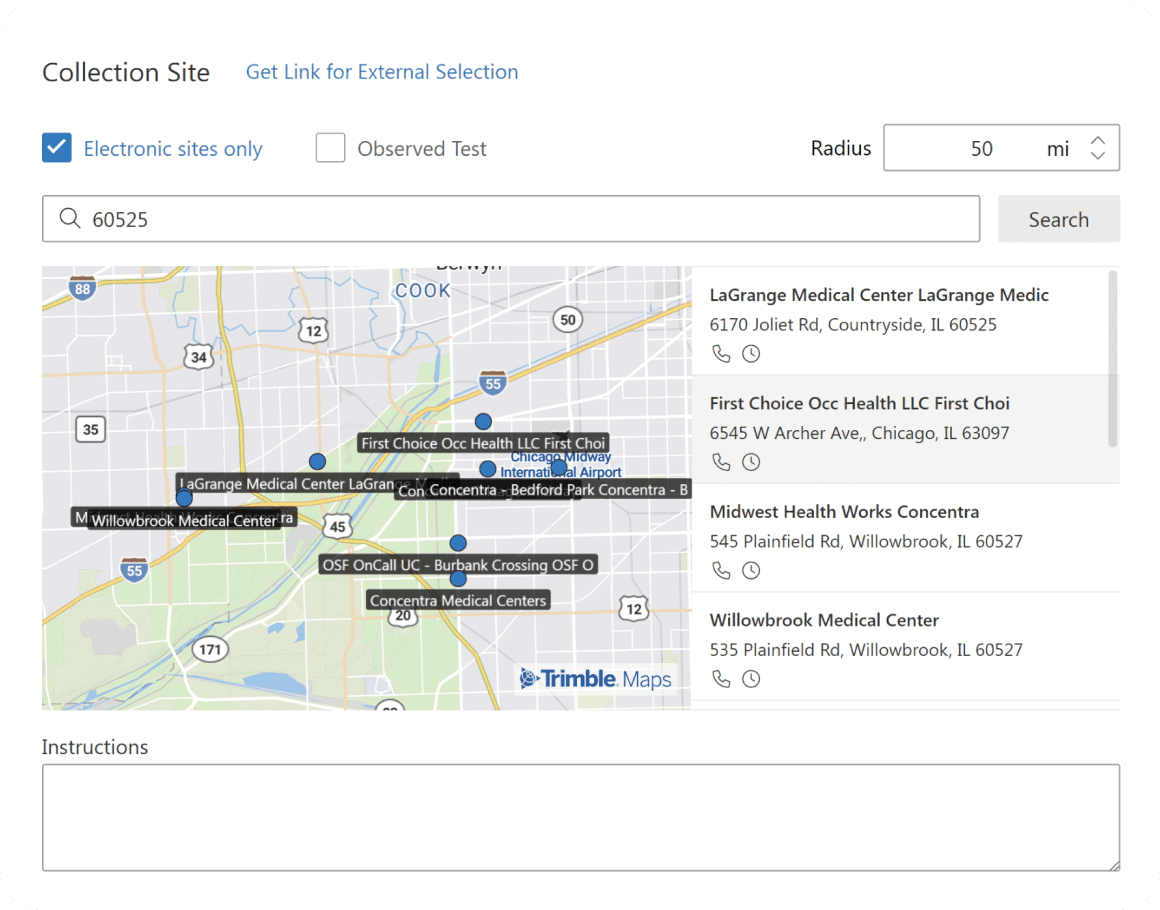1160x910 pixels.
Task: Click phone icon for Midwest Health Works Concentra
Action: click(721, 570)
